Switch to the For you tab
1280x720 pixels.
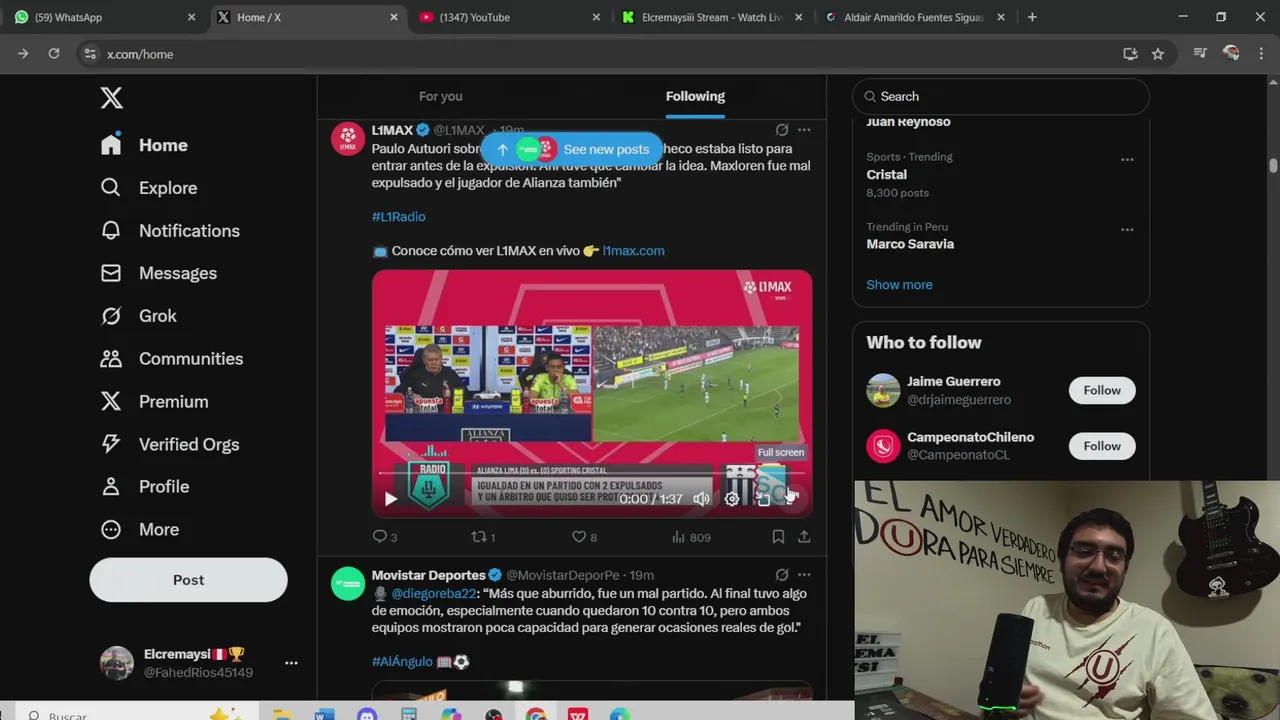coord(441,96)
